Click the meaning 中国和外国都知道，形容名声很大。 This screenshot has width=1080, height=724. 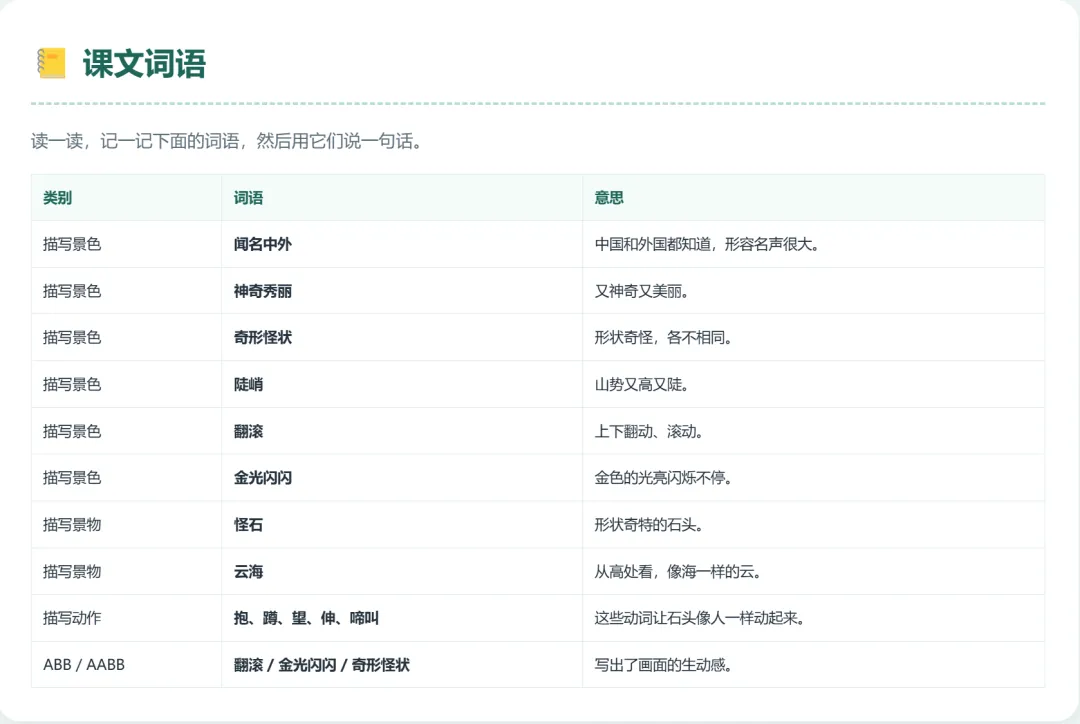click(x=707, y=244)
